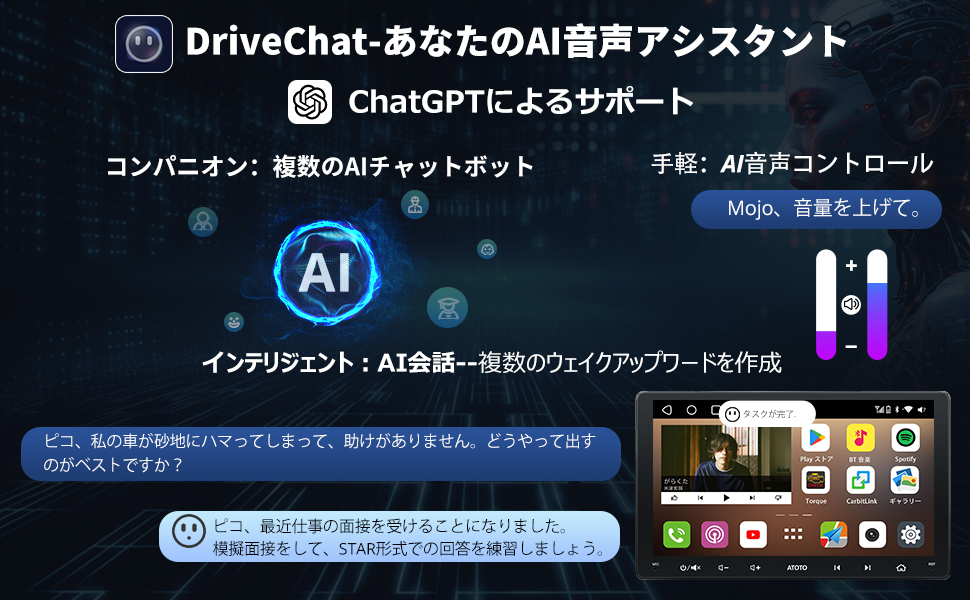The width and height of the screenshot is (970, 600).
Task: Go to next track in the music widget
Action: point(752,498)
